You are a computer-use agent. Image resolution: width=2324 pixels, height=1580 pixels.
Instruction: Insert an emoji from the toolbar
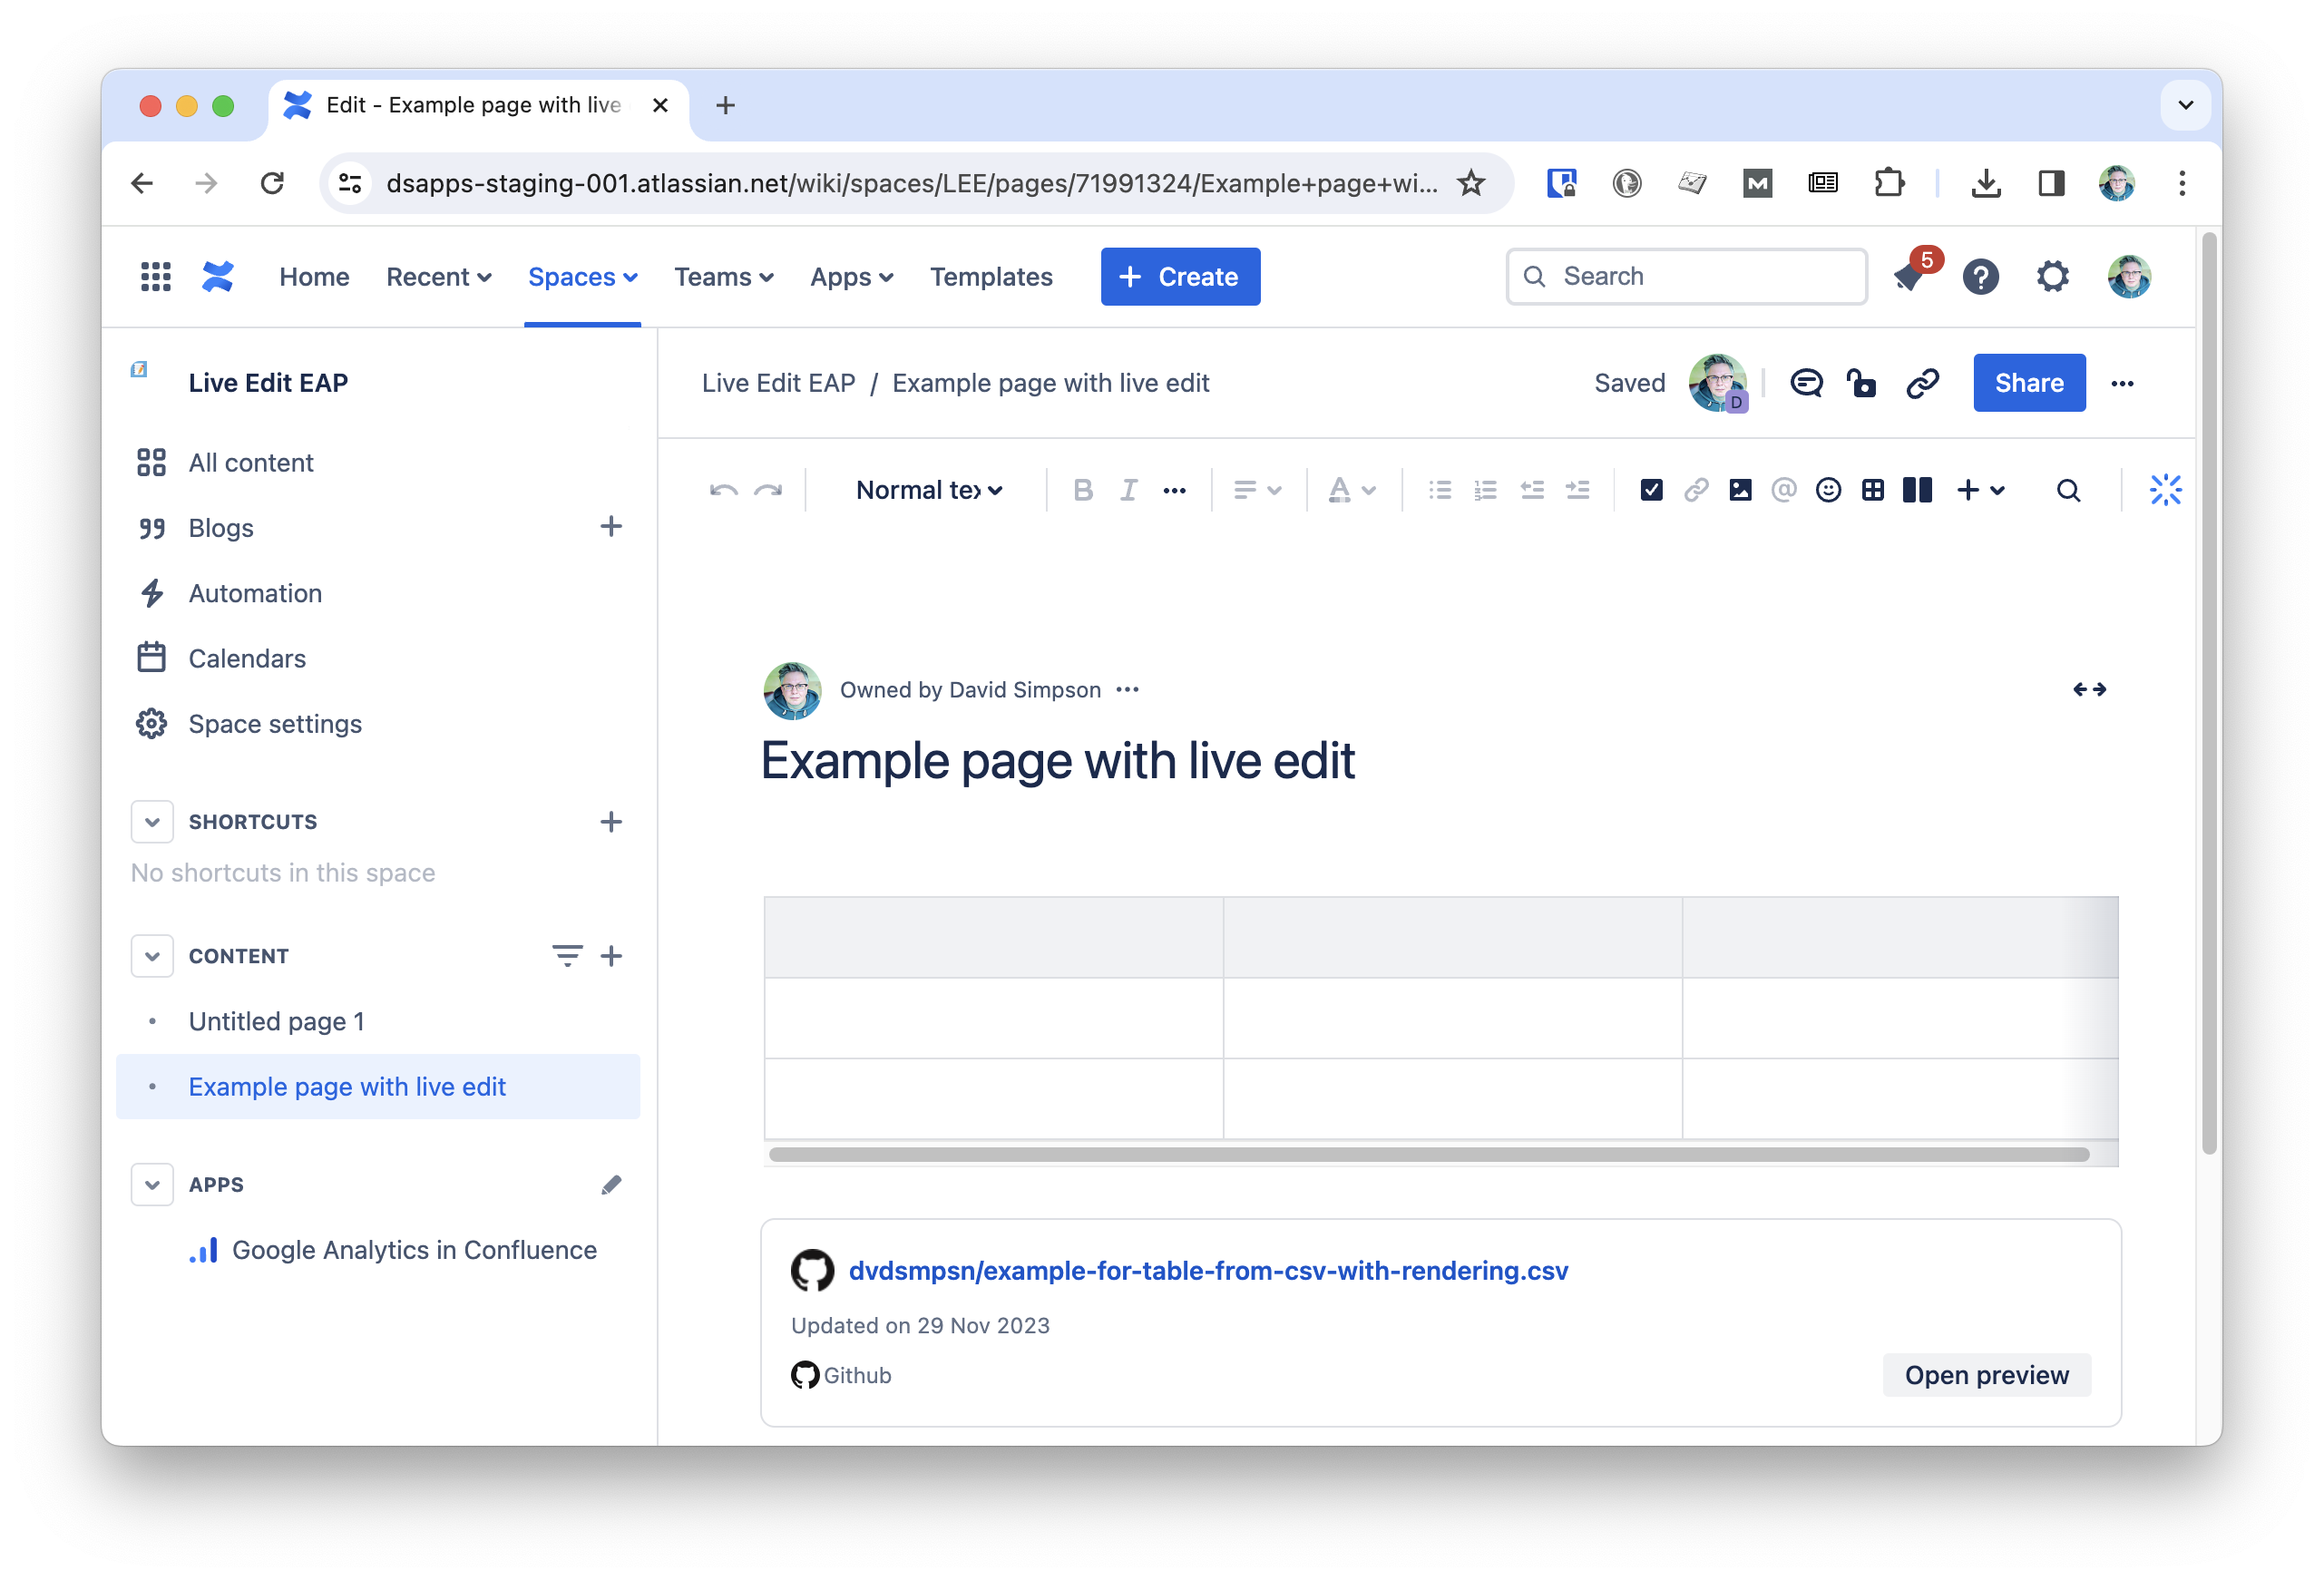tap(1828, 490)
